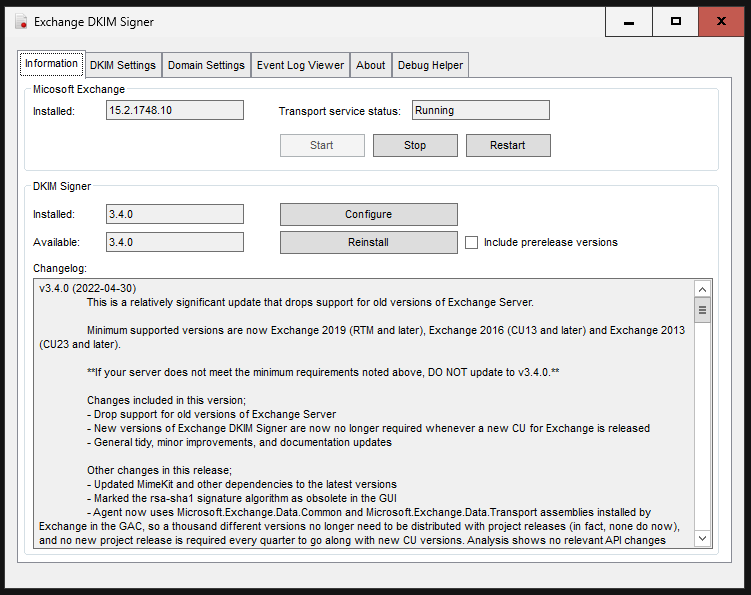Close the Exchange DKIM Signer window
This screenshot has width=751, height=595.
(721, 22)
